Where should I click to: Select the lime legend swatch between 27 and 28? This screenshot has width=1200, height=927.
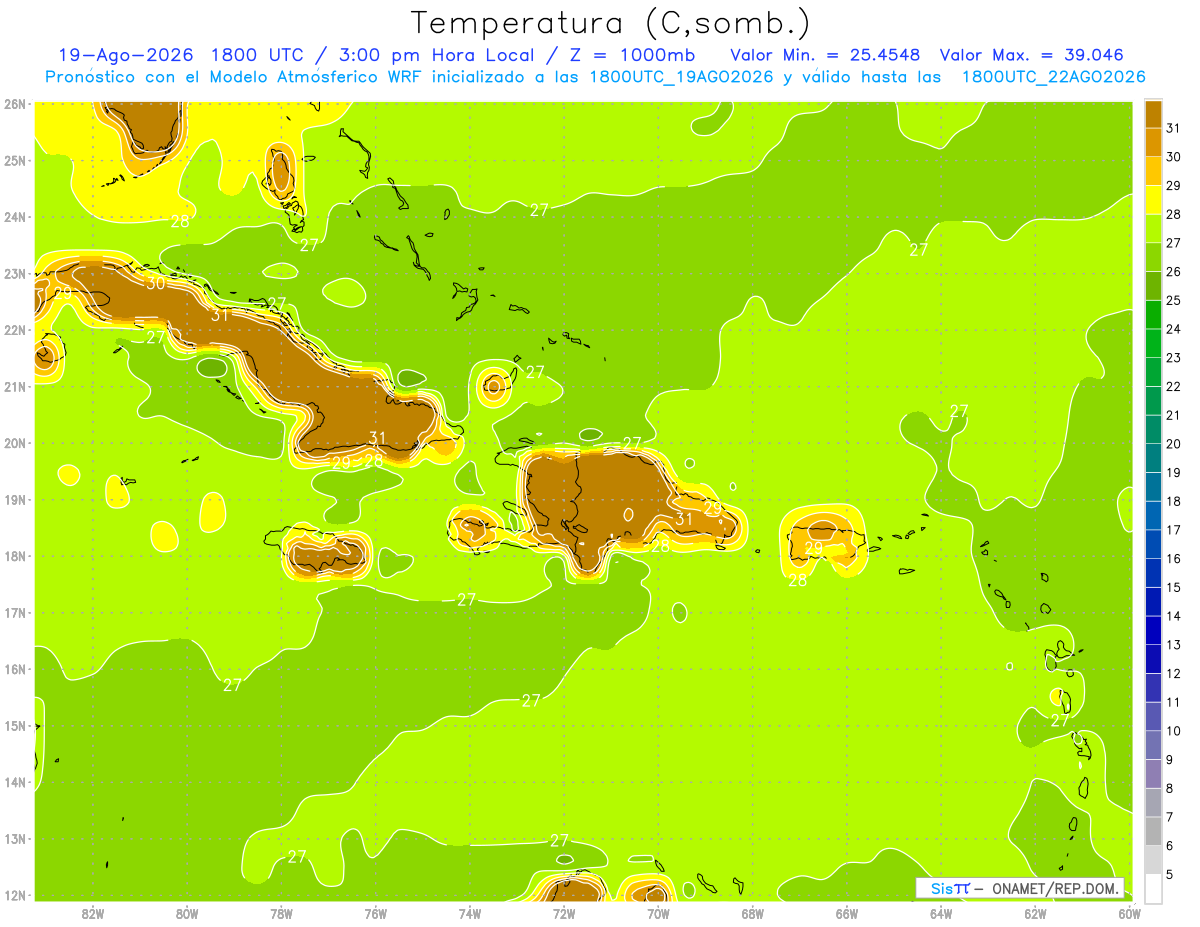point(1153,229)
